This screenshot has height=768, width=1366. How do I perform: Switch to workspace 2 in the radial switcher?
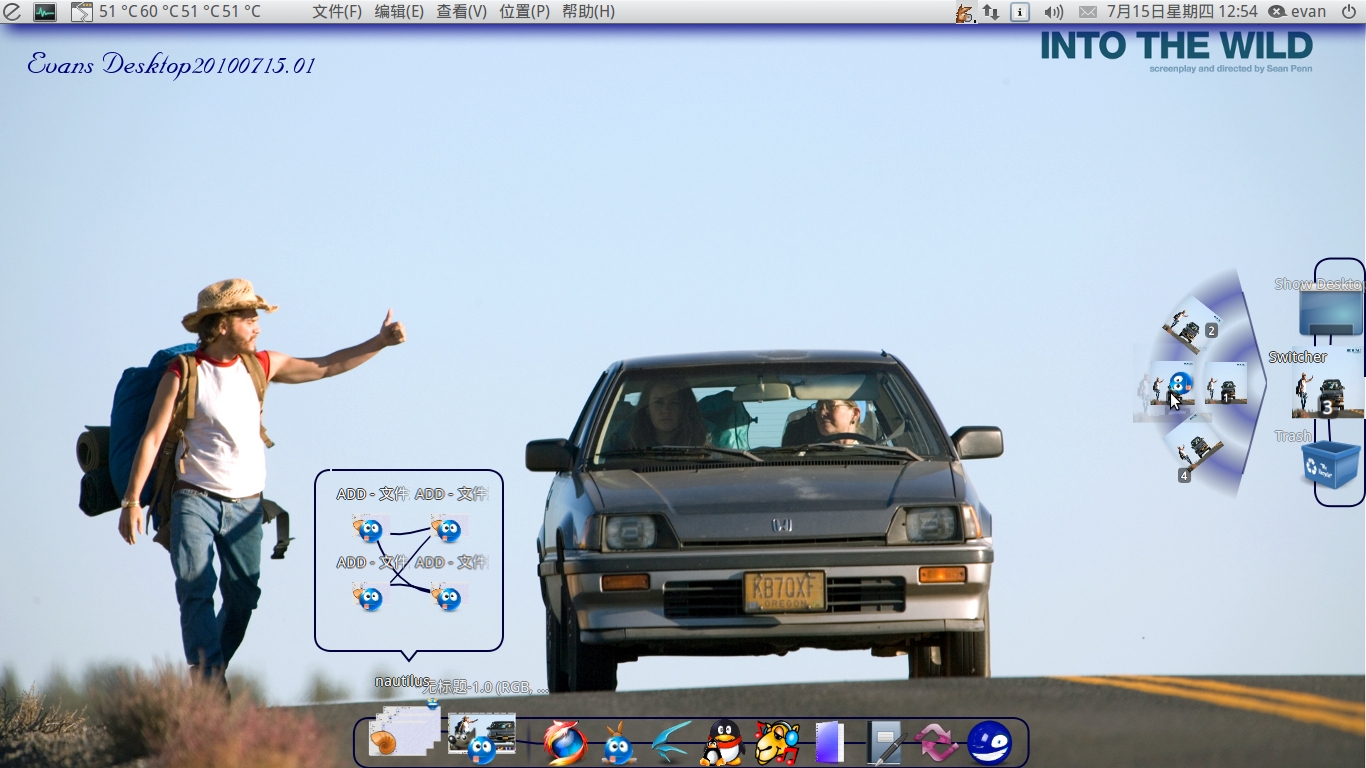click(x=1190, y=323)
